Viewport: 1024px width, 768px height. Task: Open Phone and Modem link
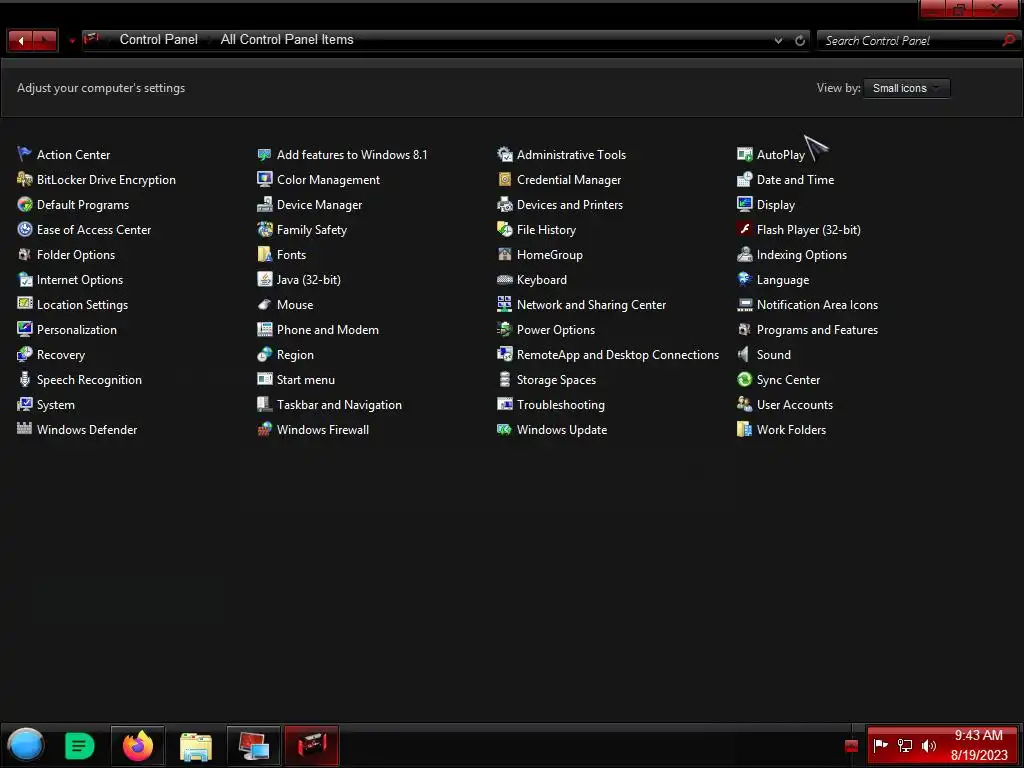[328, 330]
